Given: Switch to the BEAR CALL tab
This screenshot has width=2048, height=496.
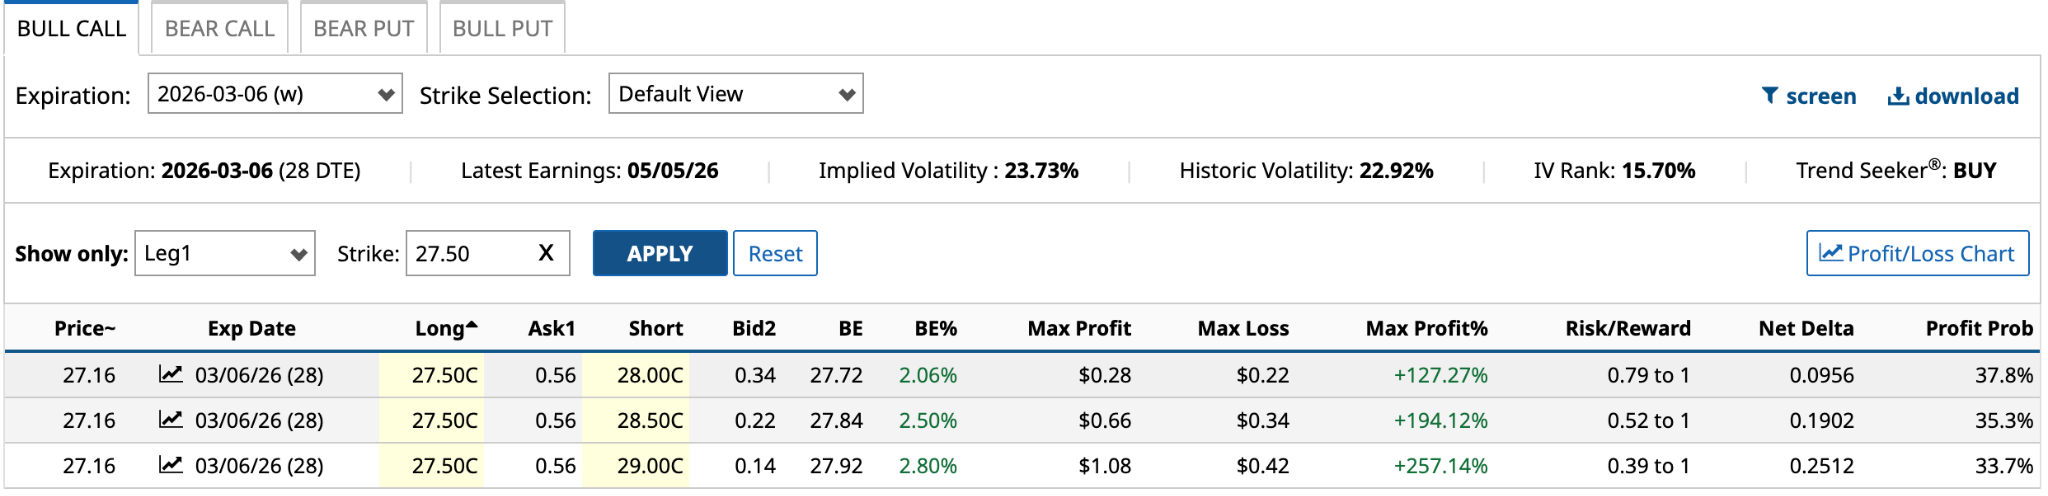Looking at the screenshot, I should [219, 28].
